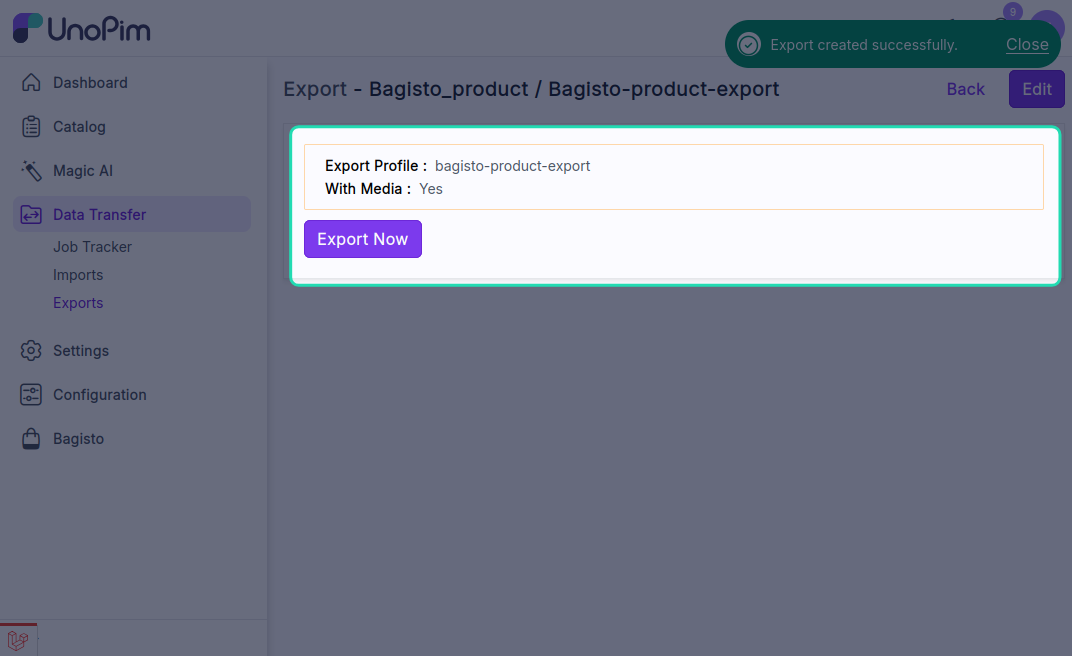Open Configuration sliders icon

[x=31, y=395]
